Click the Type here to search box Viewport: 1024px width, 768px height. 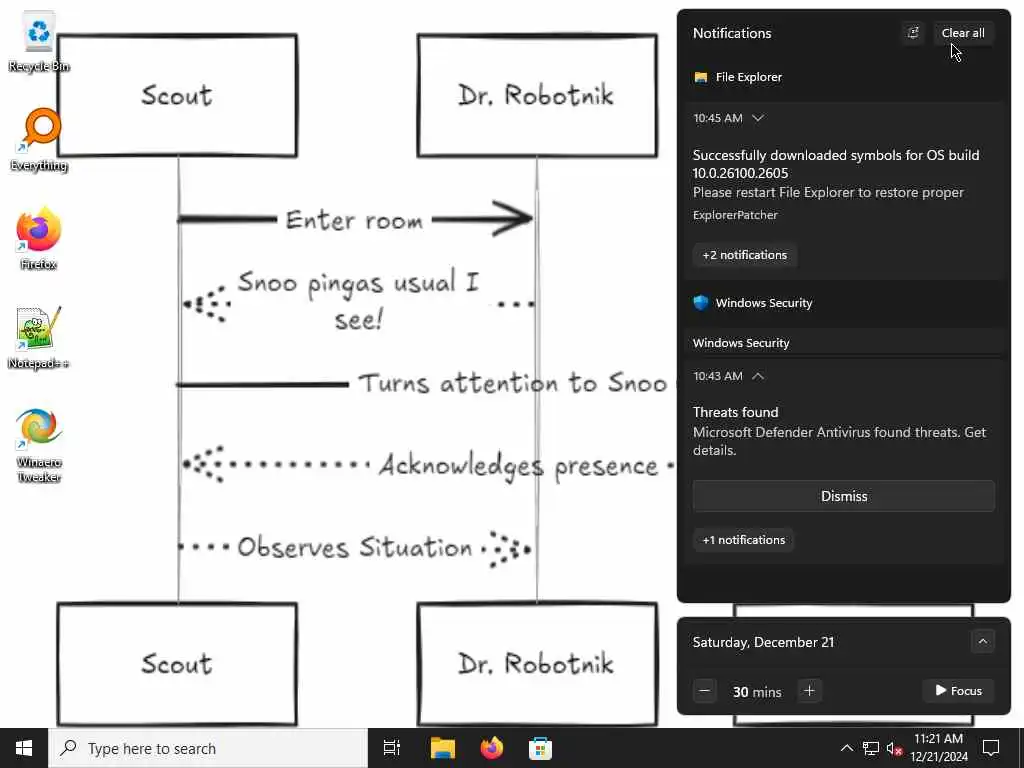[208, 748]
